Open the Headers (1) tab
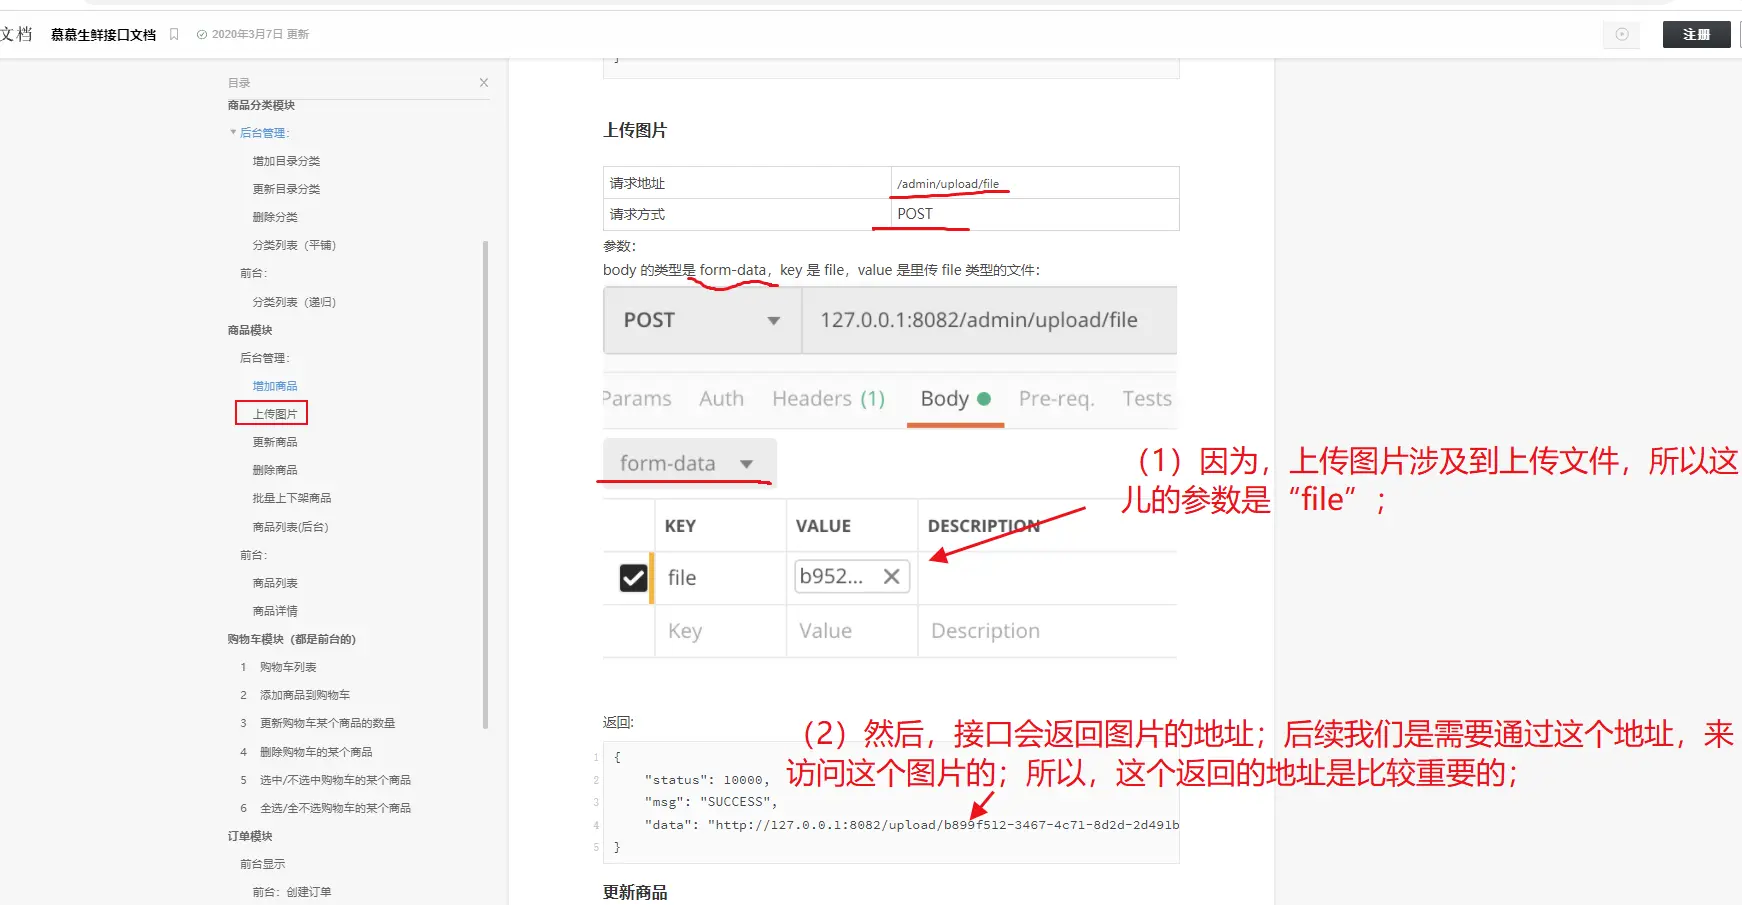 828,399
